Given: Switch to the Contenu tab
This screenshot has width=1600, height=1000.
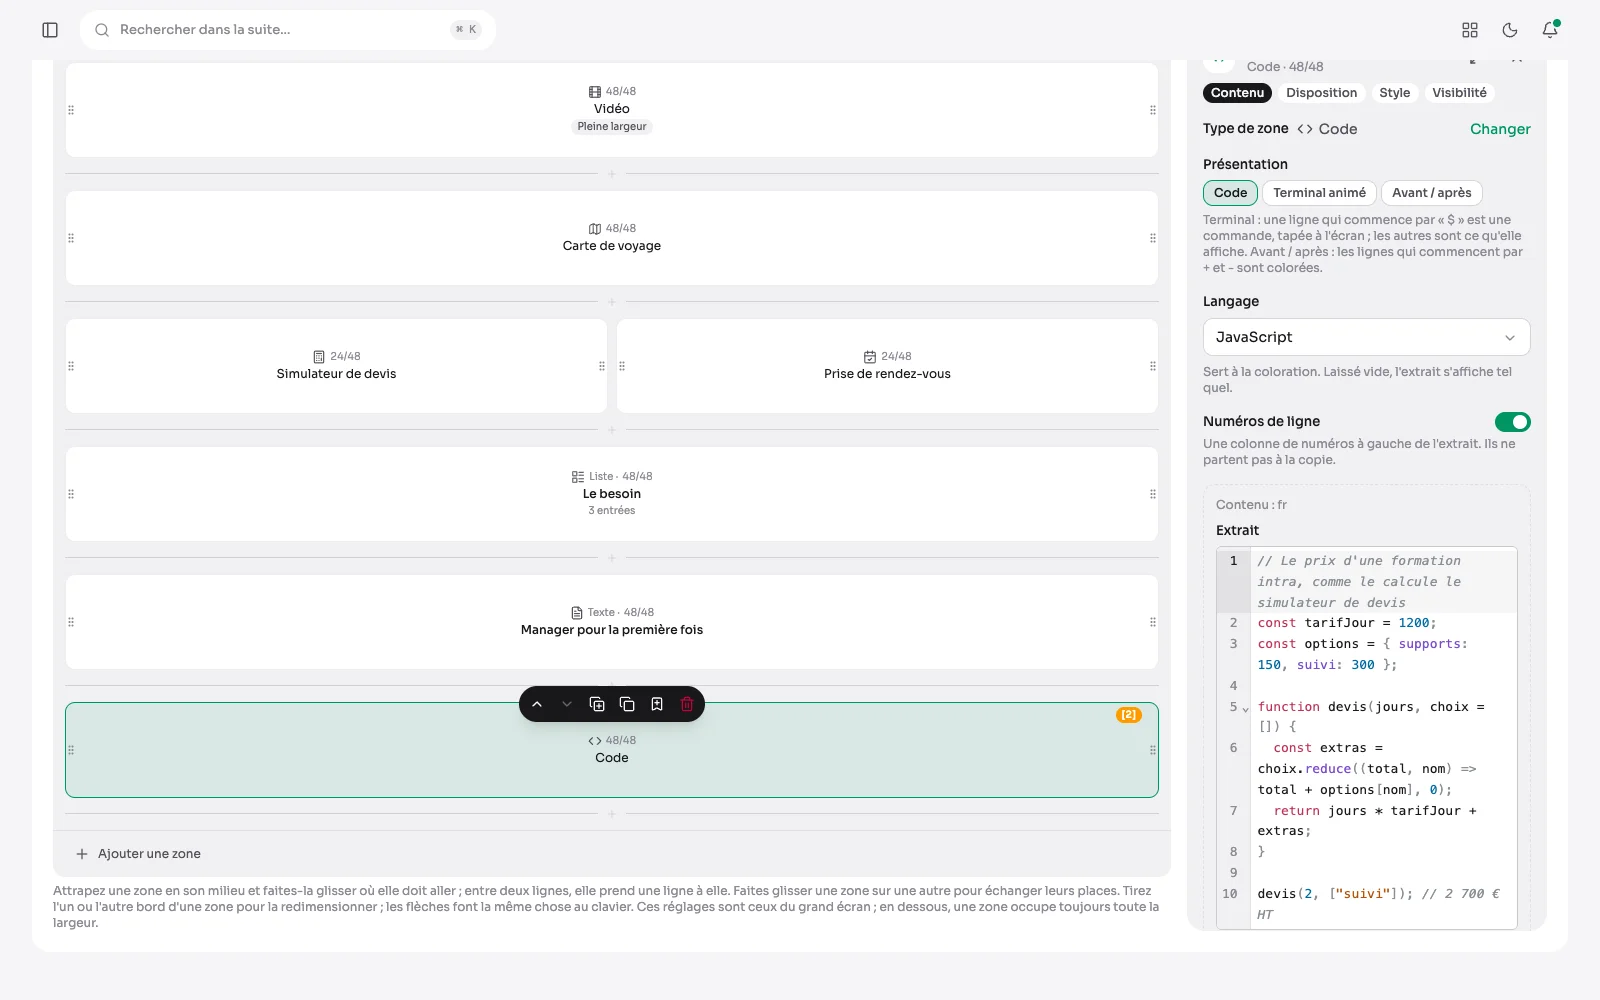Looking at the screenshot, I should point(1237,93).
